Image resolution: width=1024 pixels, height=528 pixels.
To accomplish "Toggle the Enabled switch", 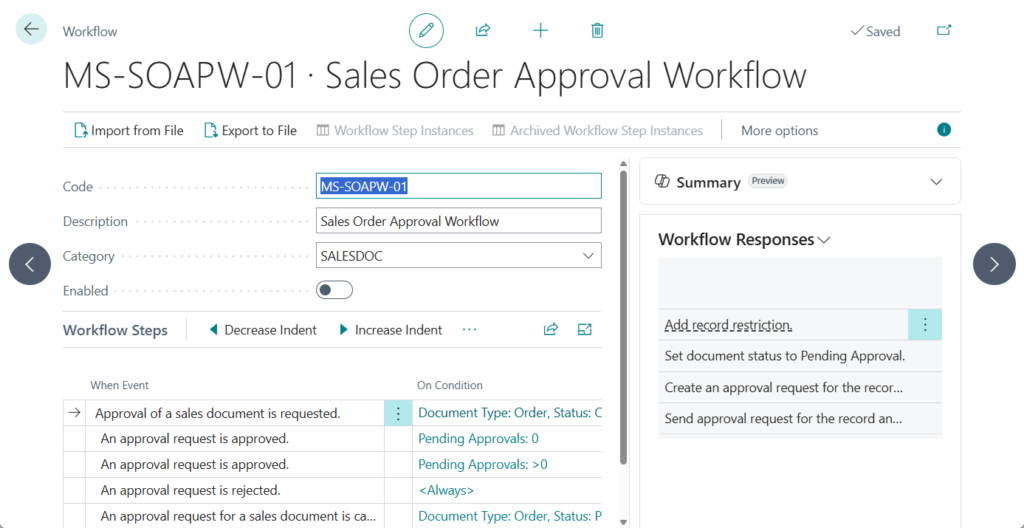I will tap(334, 291).
